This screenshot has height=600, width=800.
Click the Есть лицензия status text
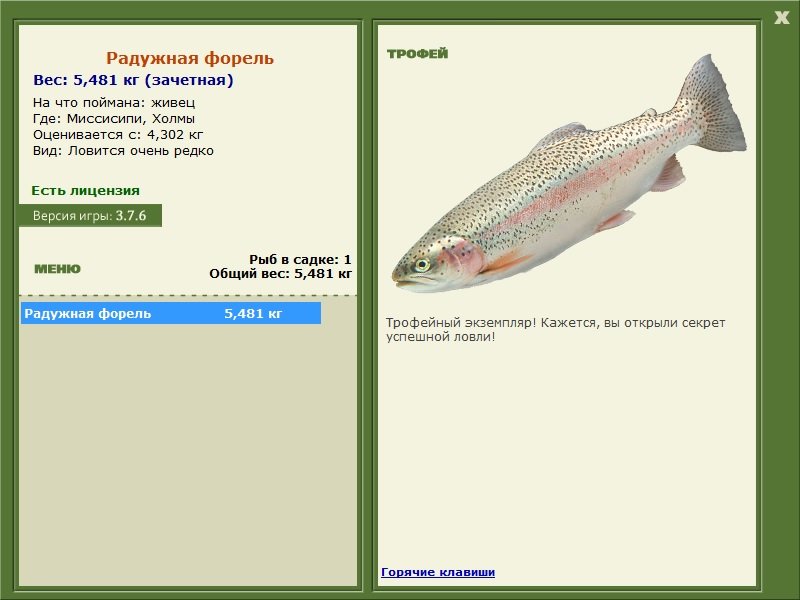pos(85,191)
